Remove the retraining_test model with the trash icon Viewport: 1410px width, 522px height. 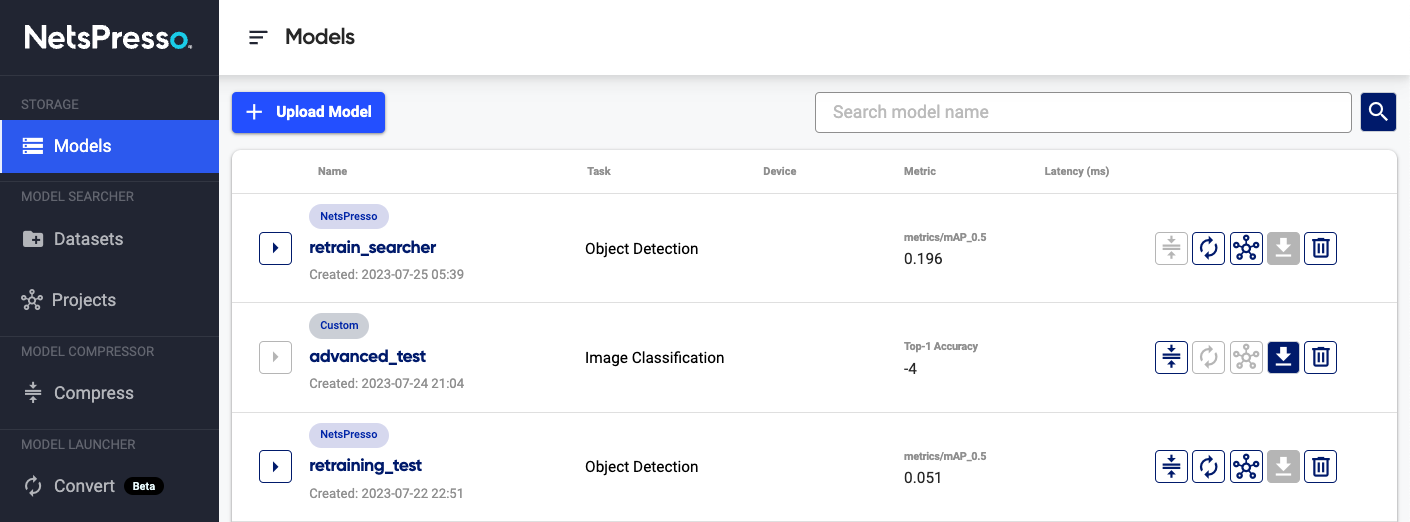click(x=1320, y=466)
